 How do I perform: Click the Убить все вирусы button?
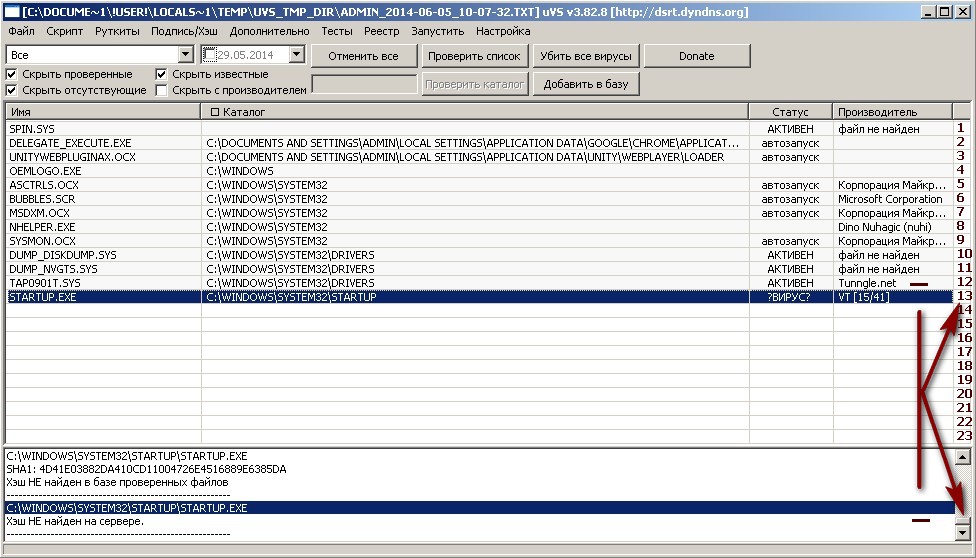point(586,56)
